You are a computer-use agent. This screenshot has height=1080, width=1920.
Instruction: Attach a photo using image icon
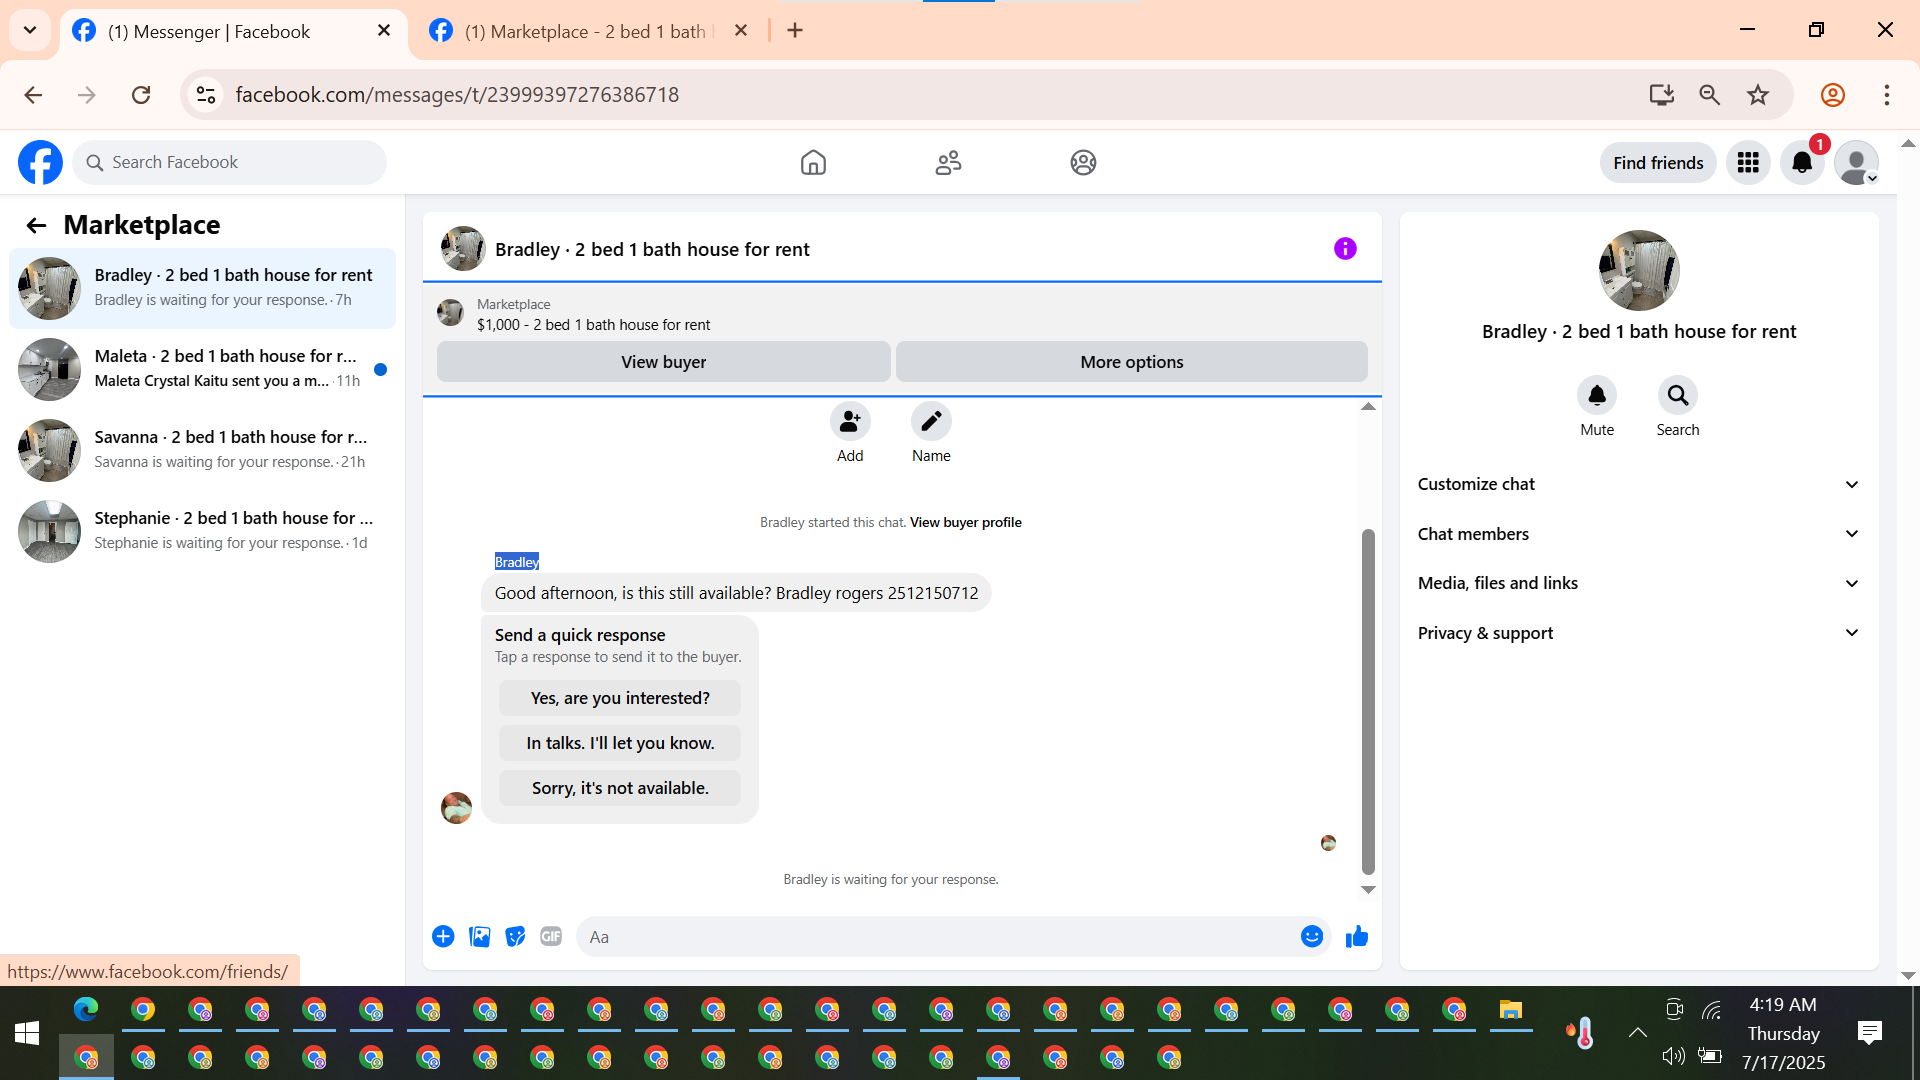click(480, 937)
